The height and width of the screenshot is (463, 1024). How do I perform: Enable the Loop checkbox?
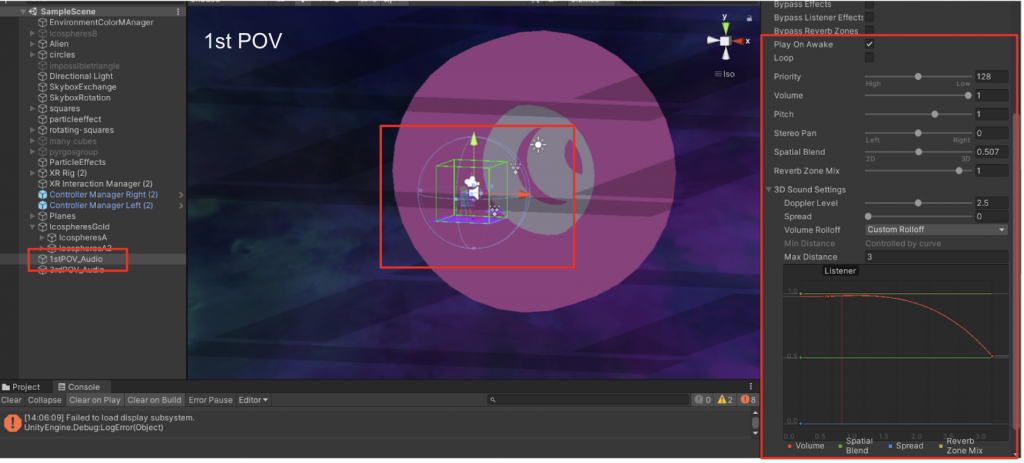[x=869, y=58]
